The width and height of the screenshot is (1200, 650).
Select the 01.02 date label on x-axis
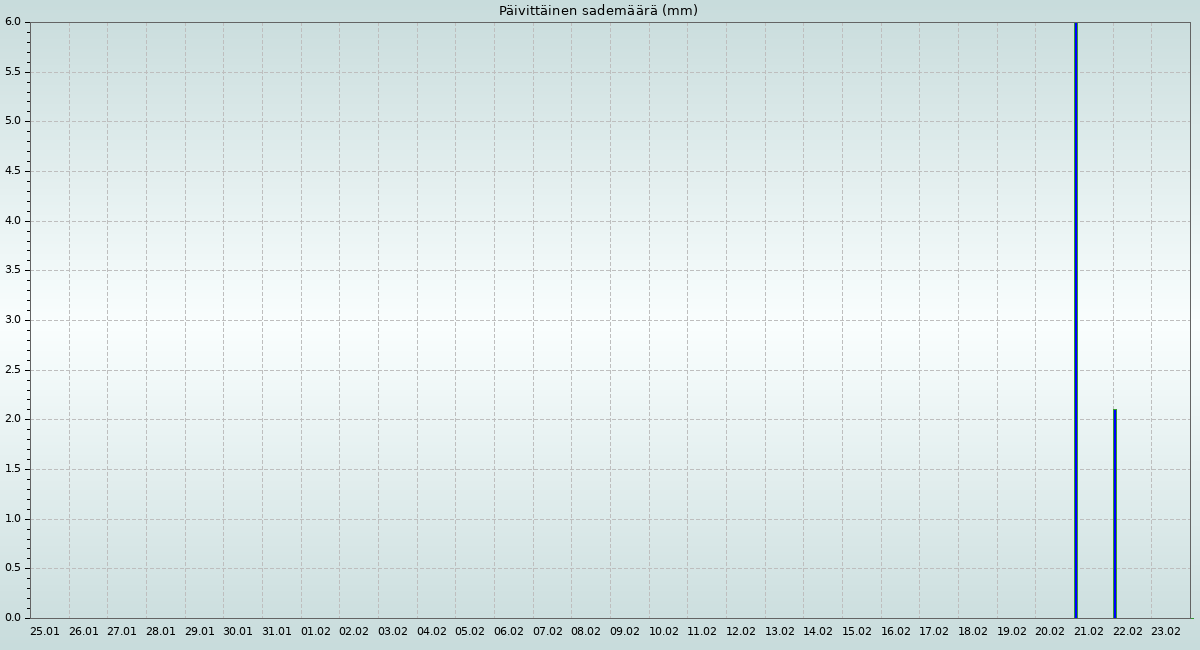[x=315, y=631]
